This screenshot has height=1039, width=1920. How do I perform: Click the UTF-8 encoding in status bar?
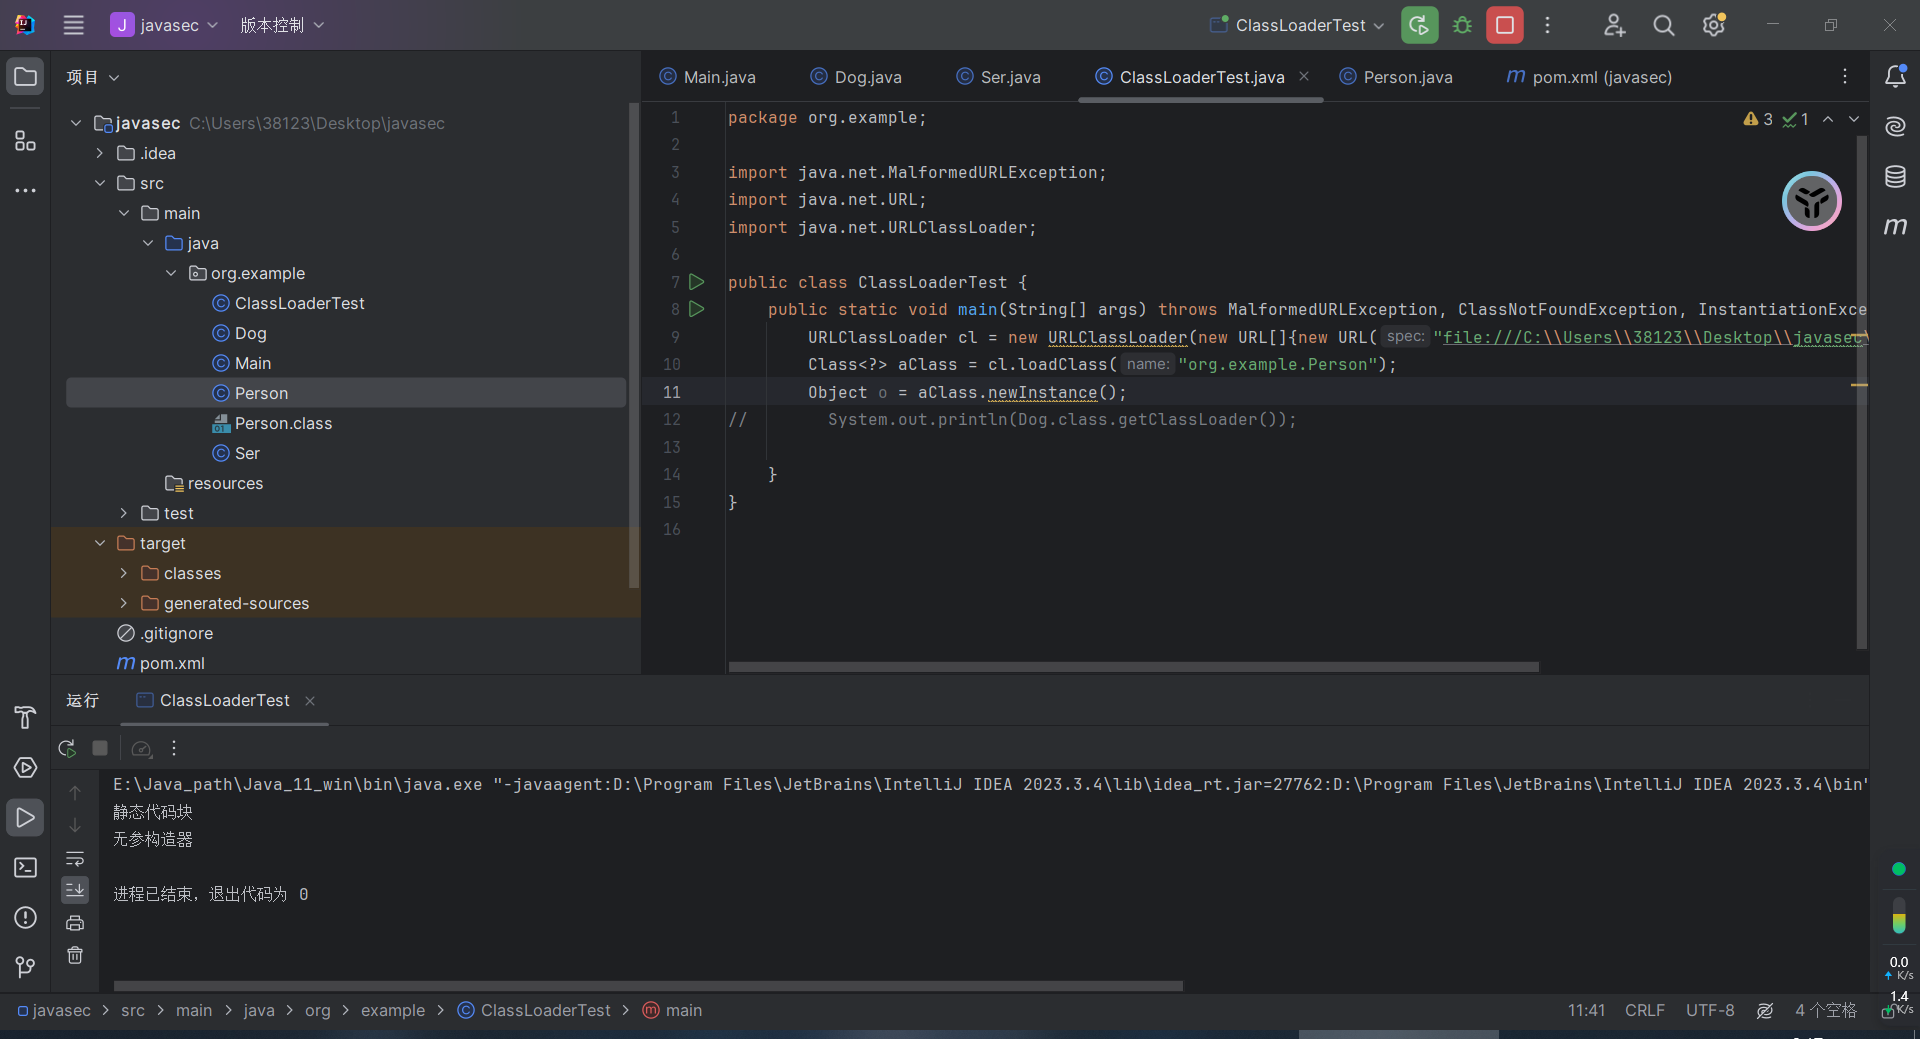(1710, 1010)
